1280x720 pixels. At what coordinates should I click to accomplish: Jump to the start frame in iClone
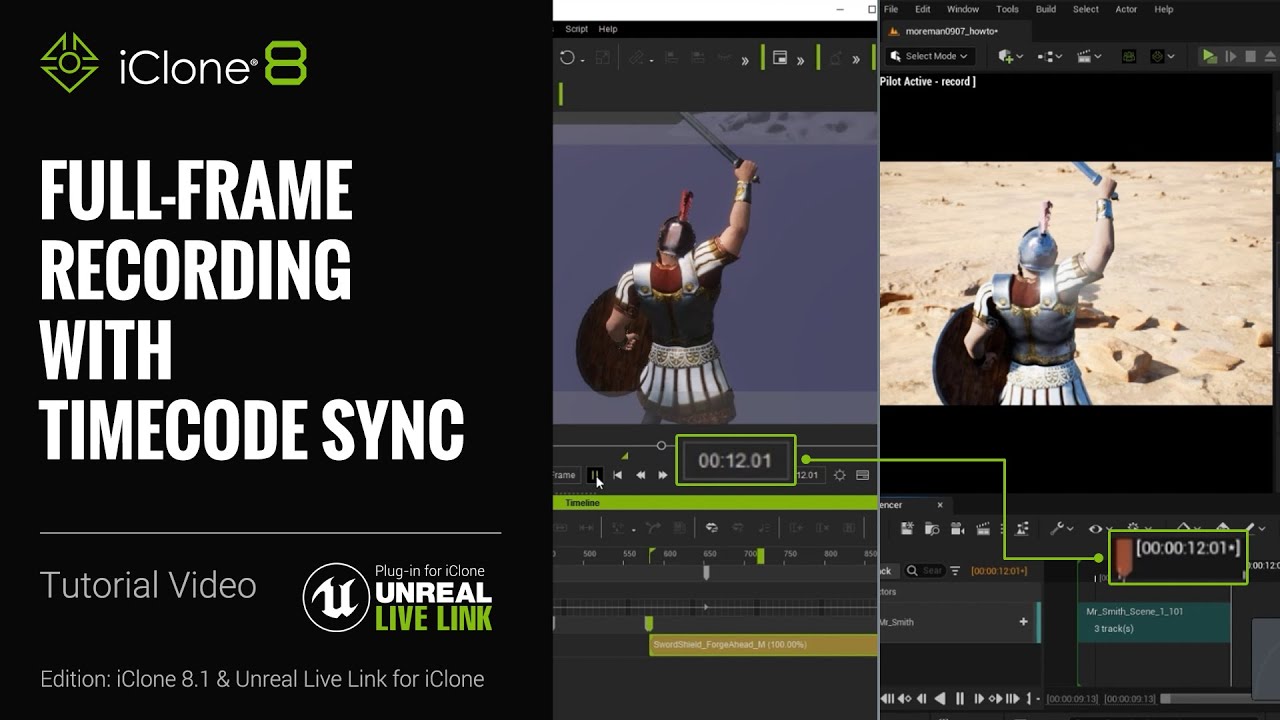click(617, 475)
